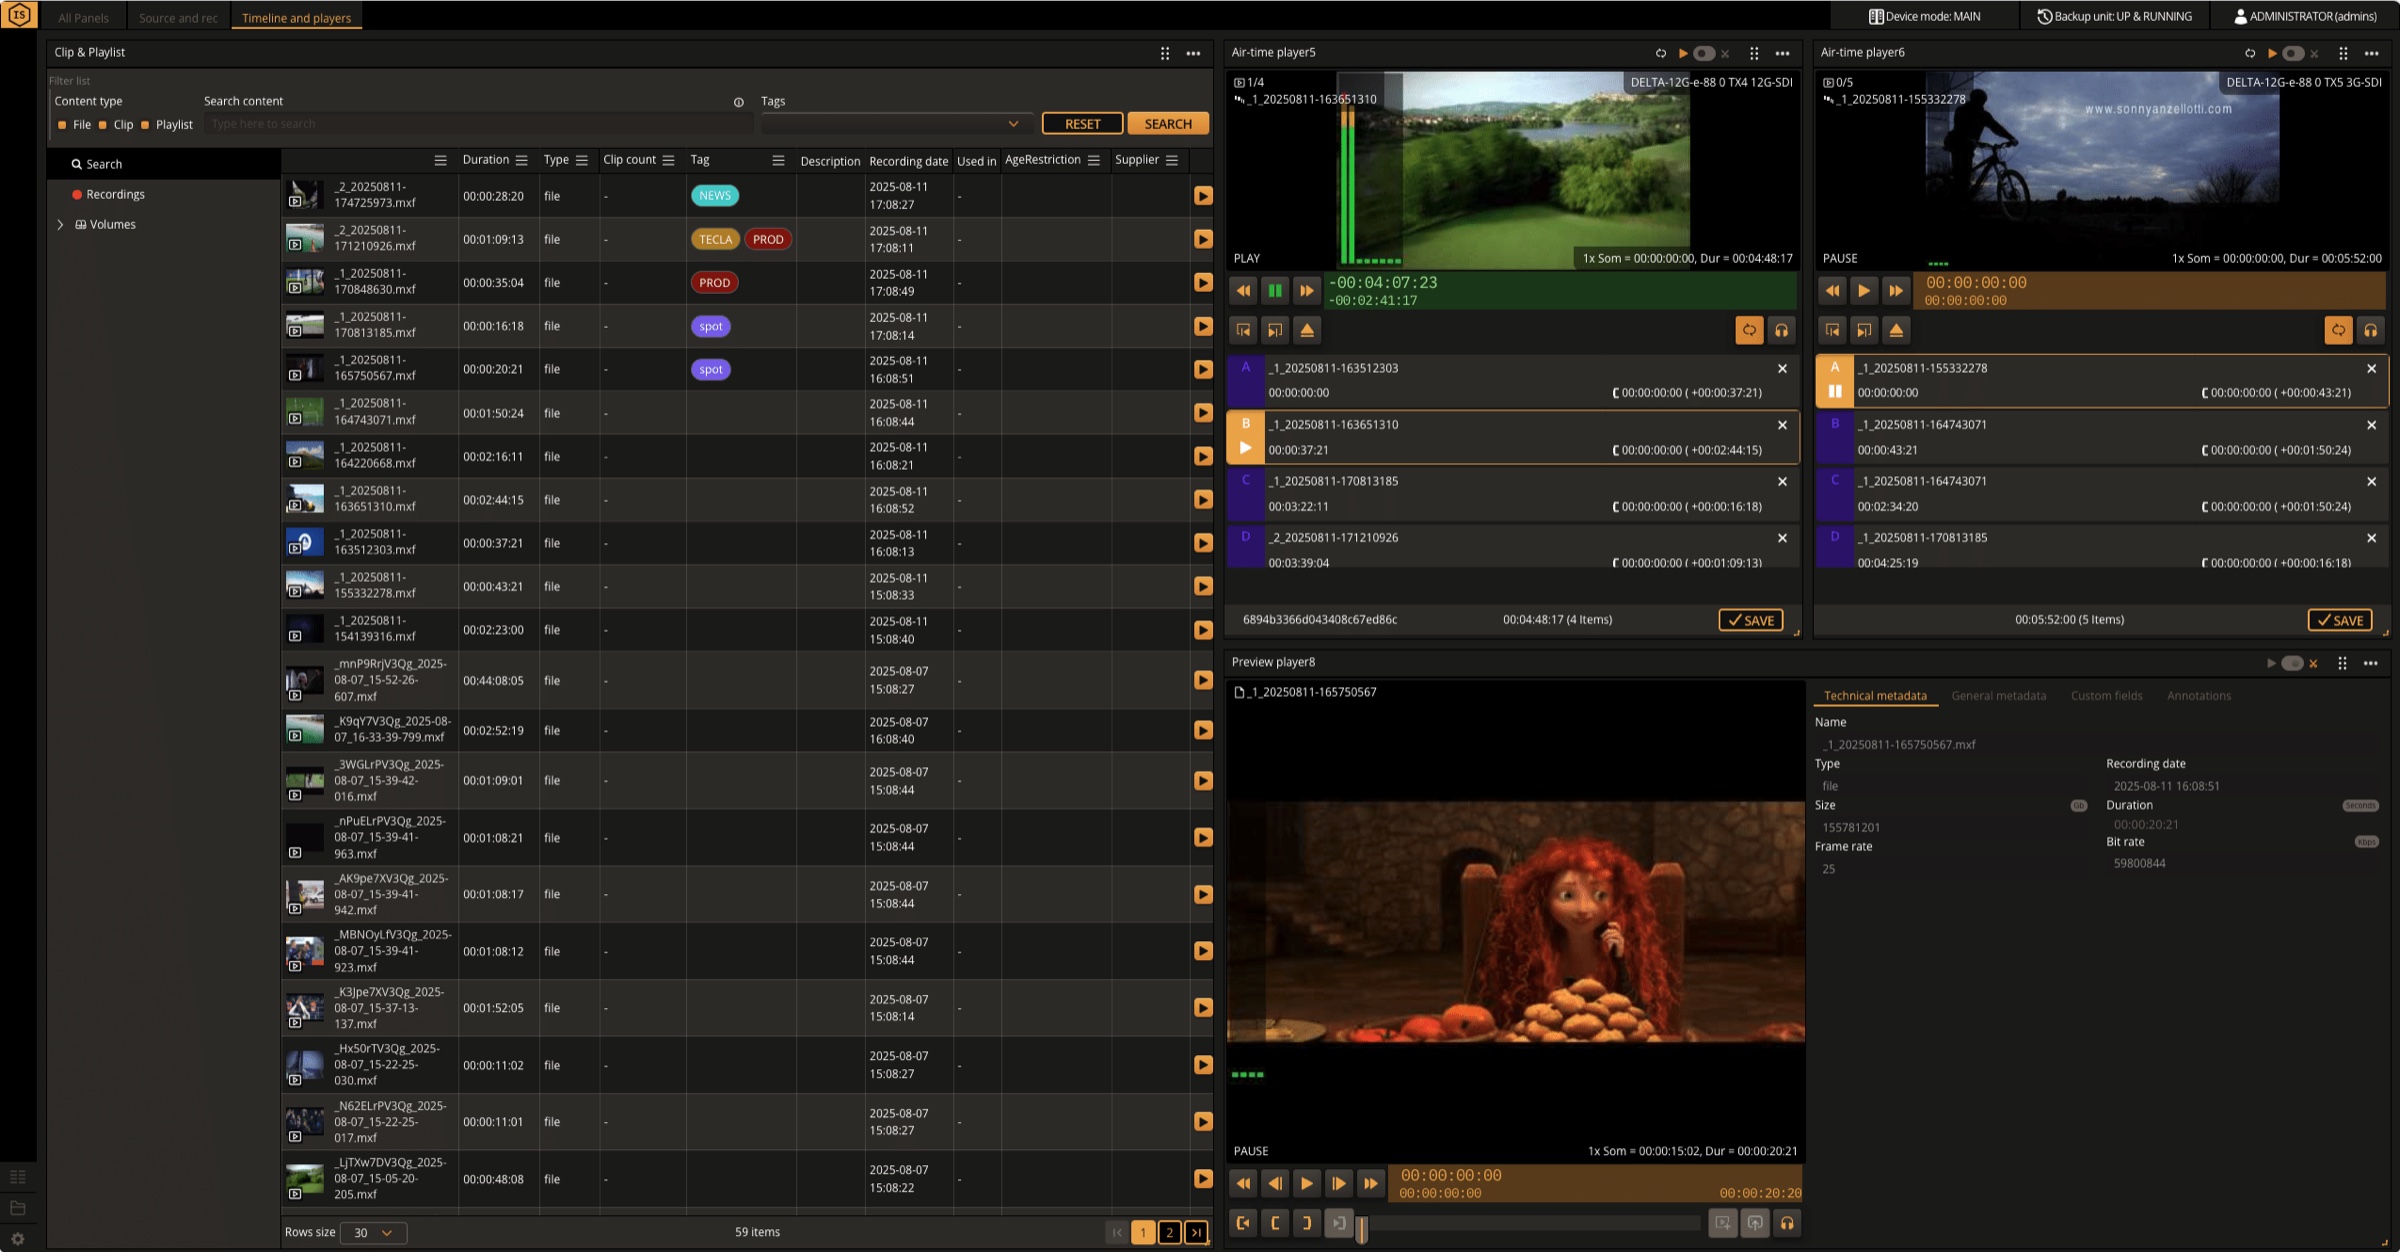This screenshot has height=1252, width=2400.
Task: Remove item B from Air-time player6 playlist
Action: tap(2371, 425)
